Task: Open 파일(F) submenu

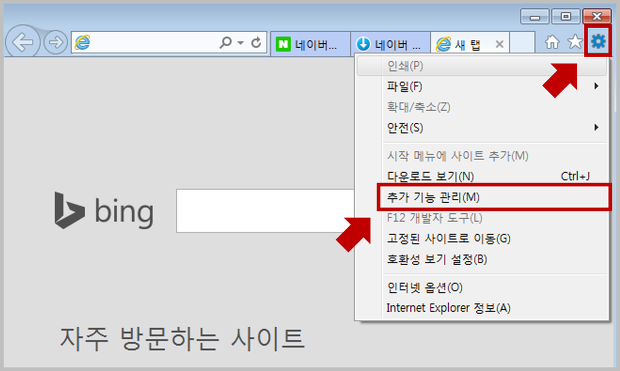Action: pyautogui.click(x=482, y=86)
